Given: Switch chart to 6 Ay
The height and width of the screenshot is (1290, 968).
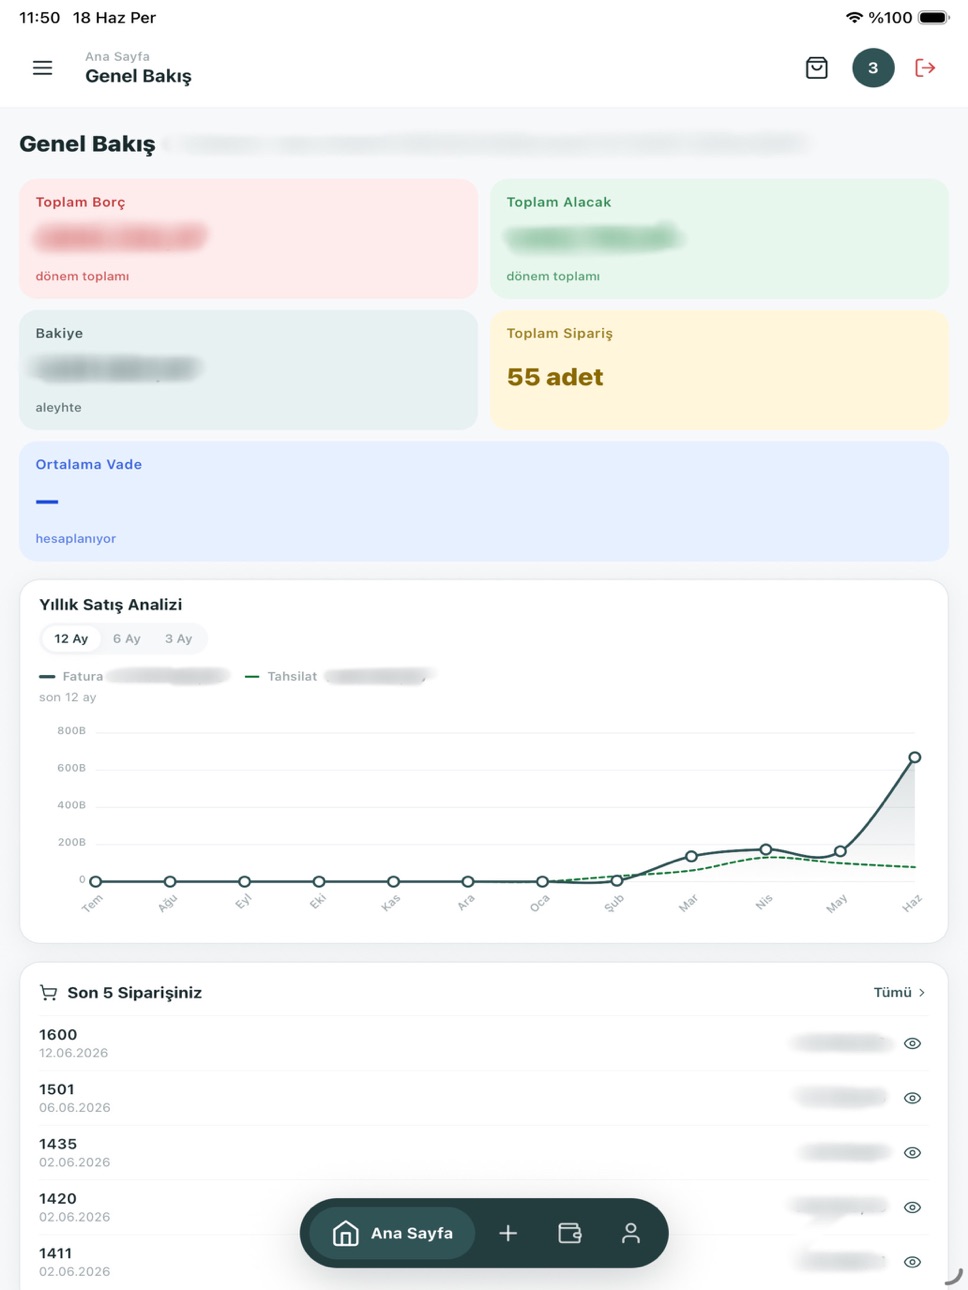Looking at the screenshot, I should coord(127,639).
